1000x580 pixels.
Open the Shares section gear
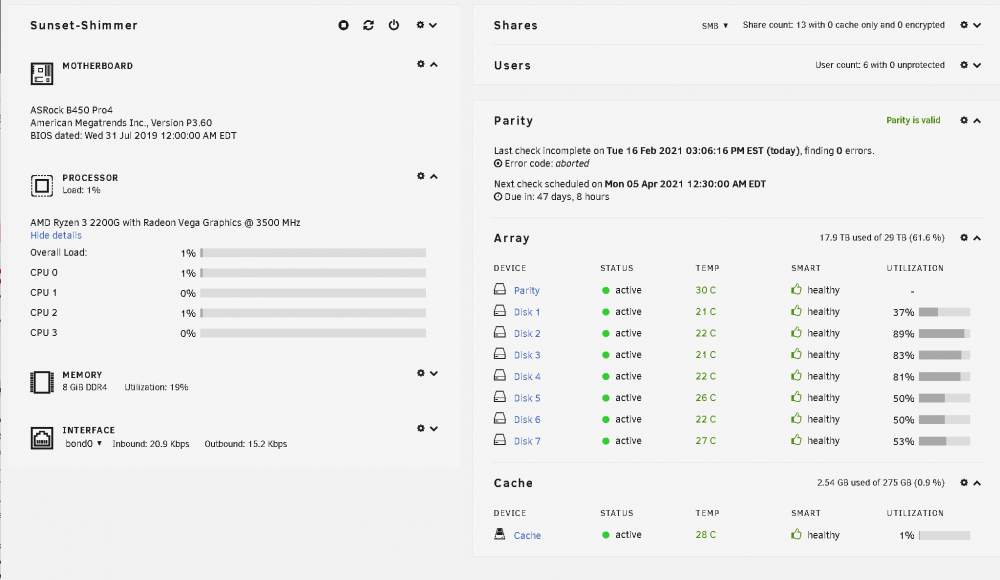(x=964, y=25)
